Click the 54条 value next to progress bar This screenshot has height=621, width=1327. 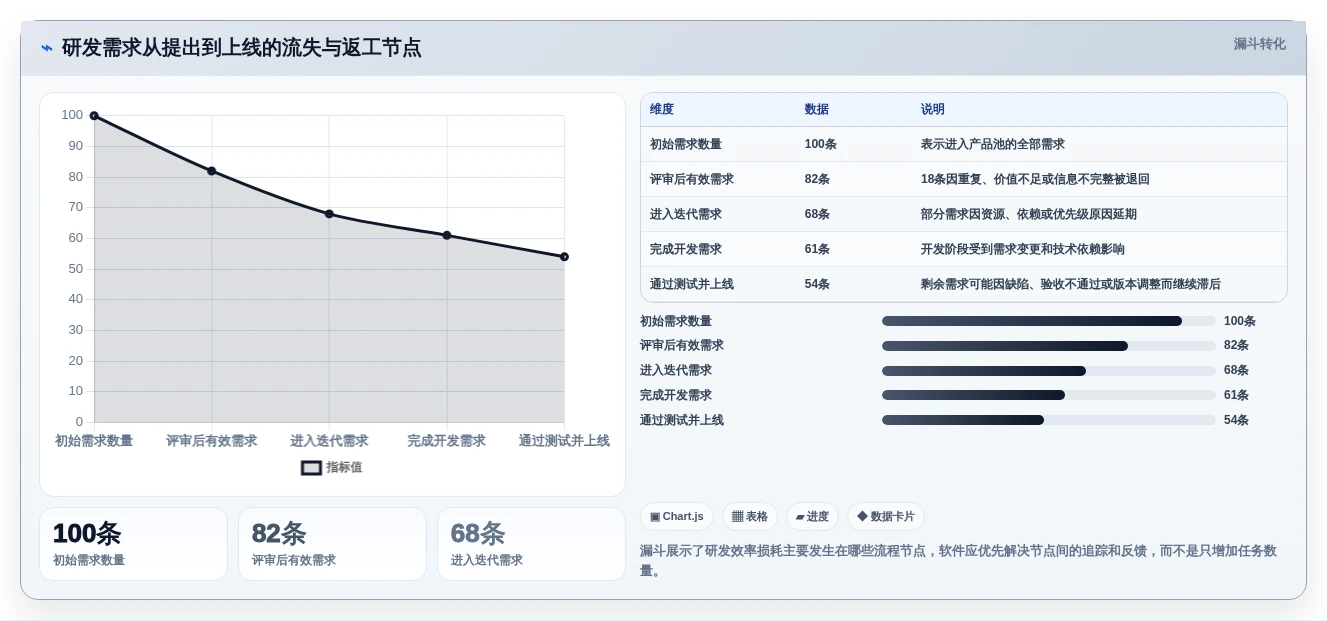1236,420
